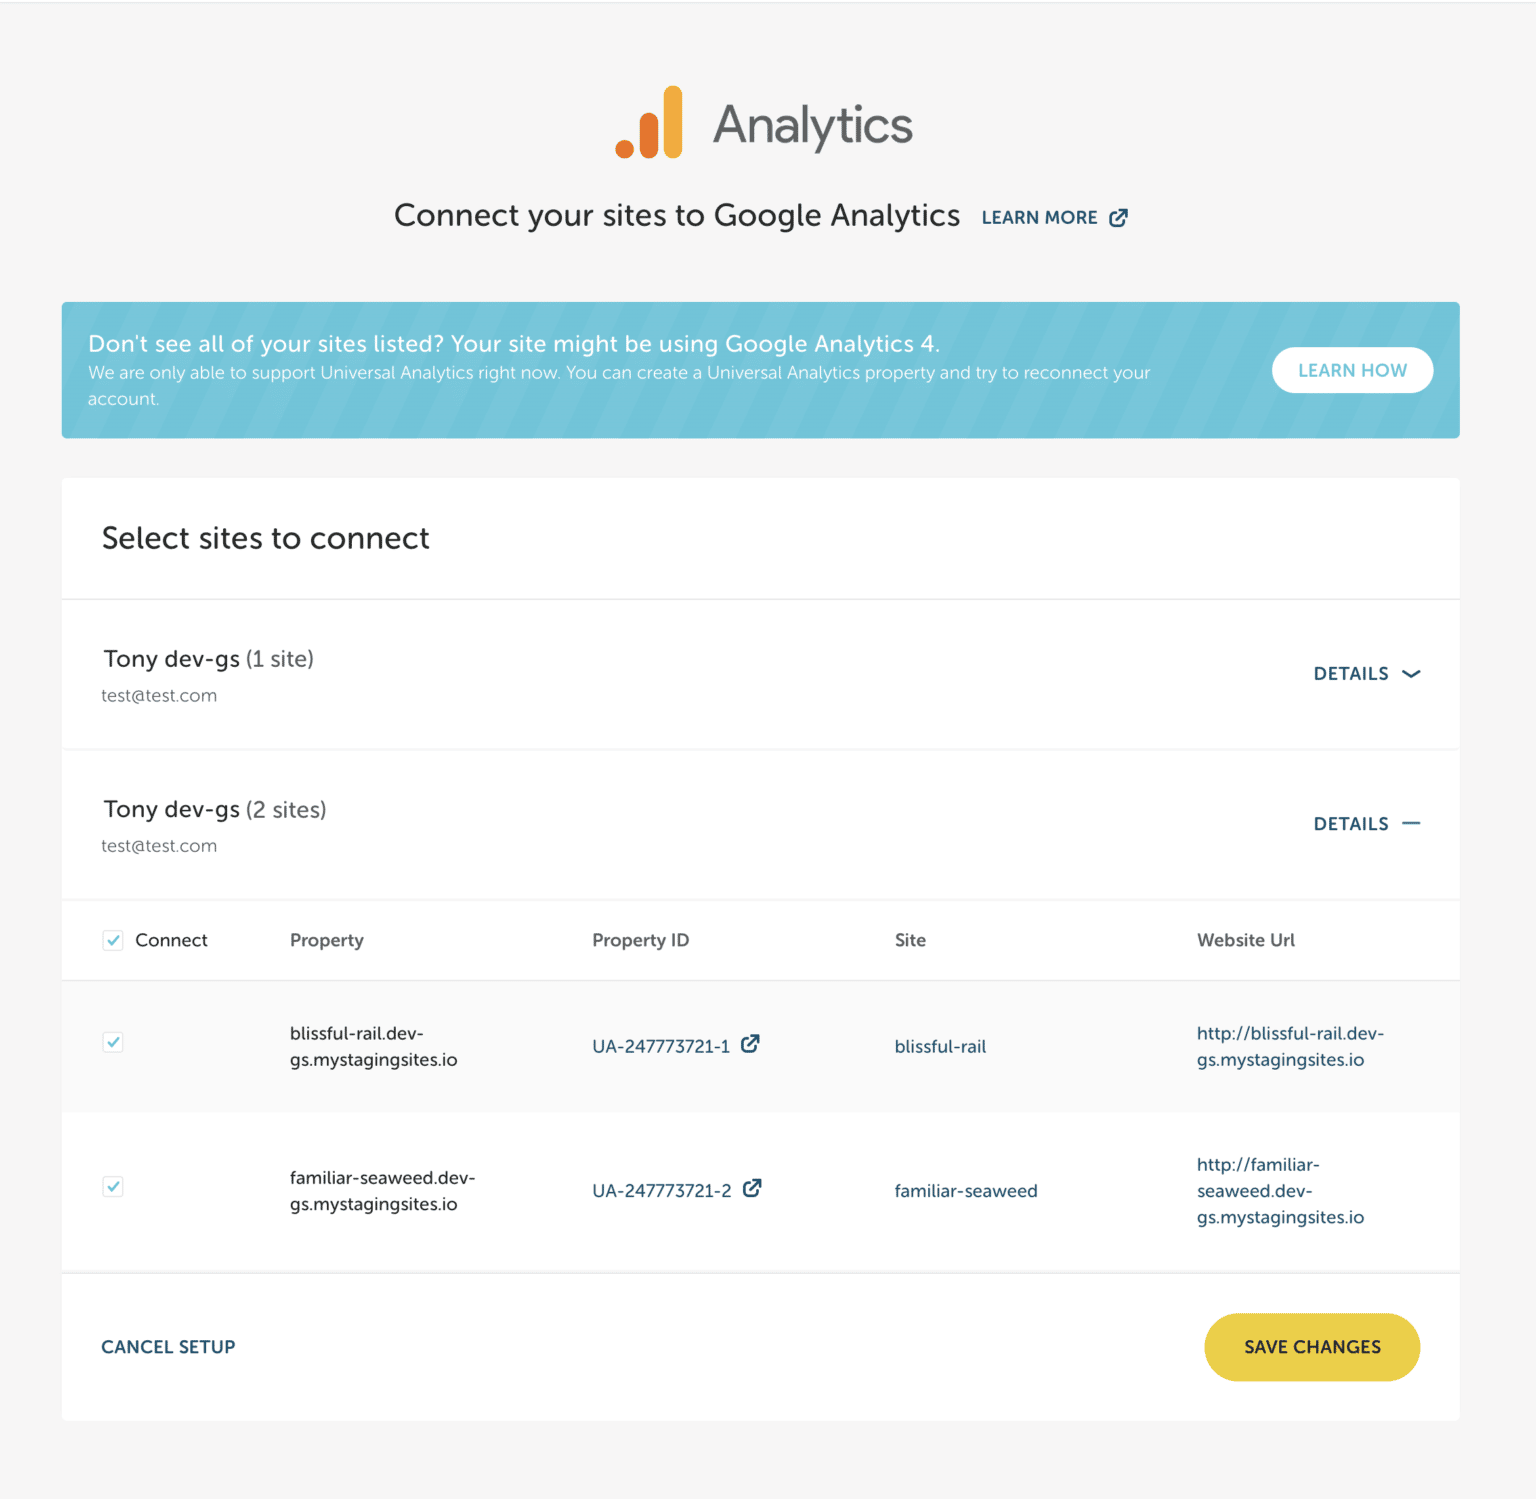Click the UA-247773721-1 property ID link

[x=662, y=1046]
